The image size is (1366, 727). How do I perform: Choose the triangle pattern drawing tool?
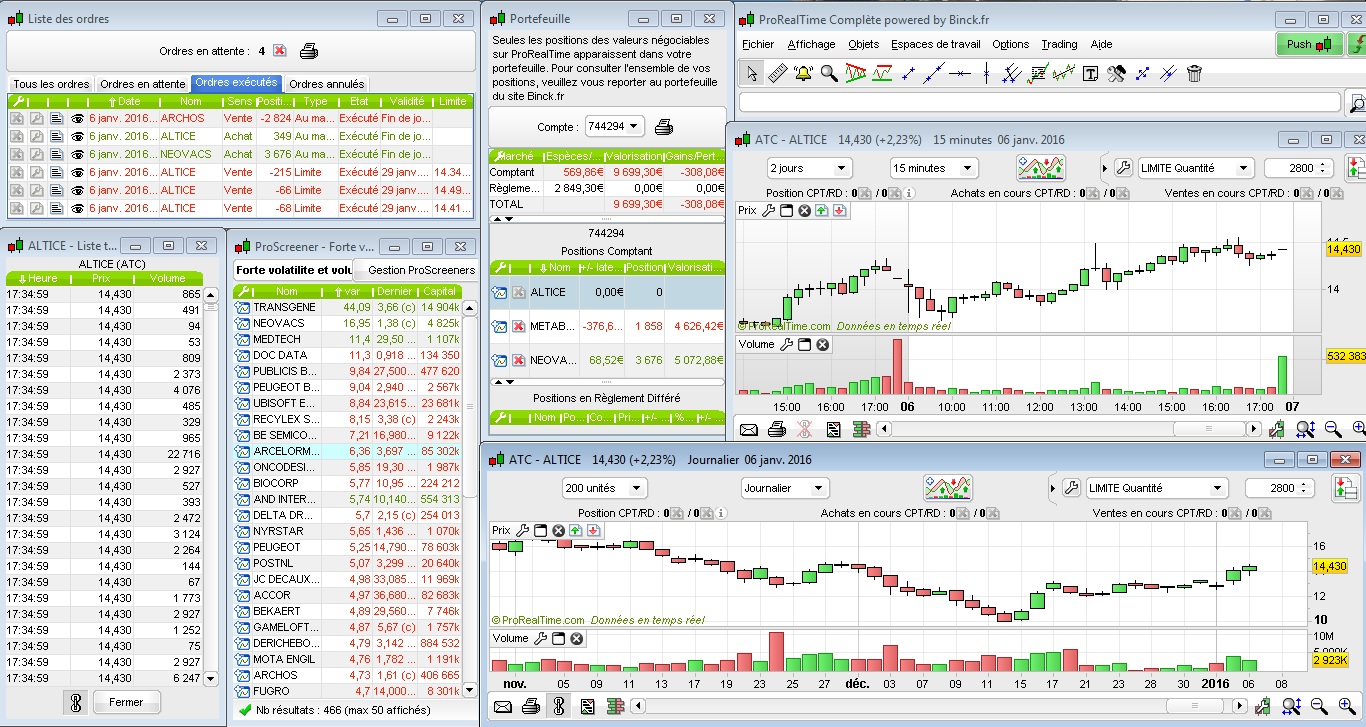click(x=855, y=73)
